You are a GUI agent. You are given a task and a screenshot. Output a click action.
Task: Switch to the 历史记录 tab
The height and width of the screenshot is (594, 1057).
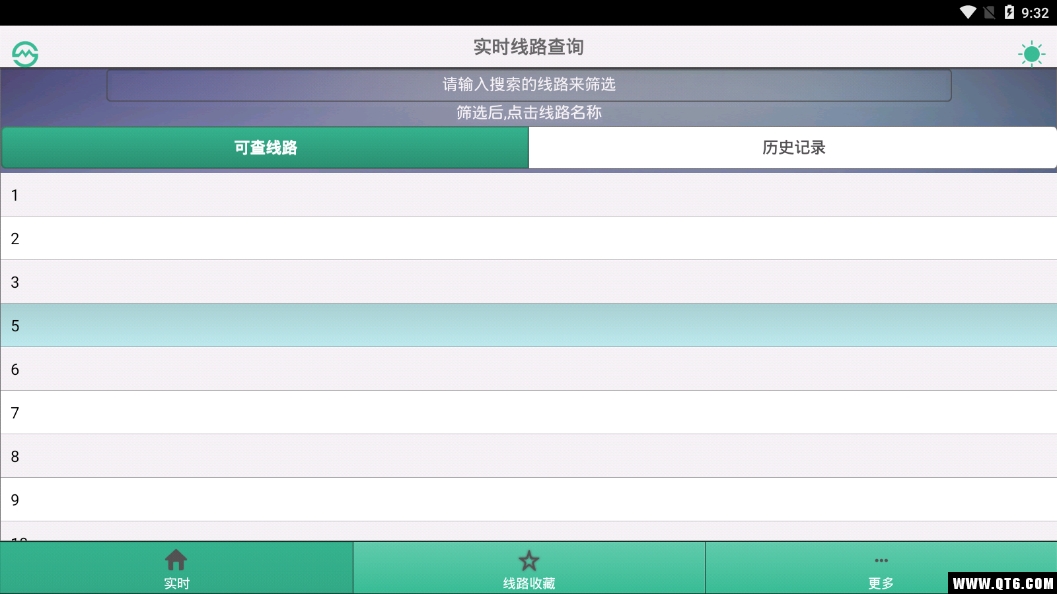click(x=793, y=148)
